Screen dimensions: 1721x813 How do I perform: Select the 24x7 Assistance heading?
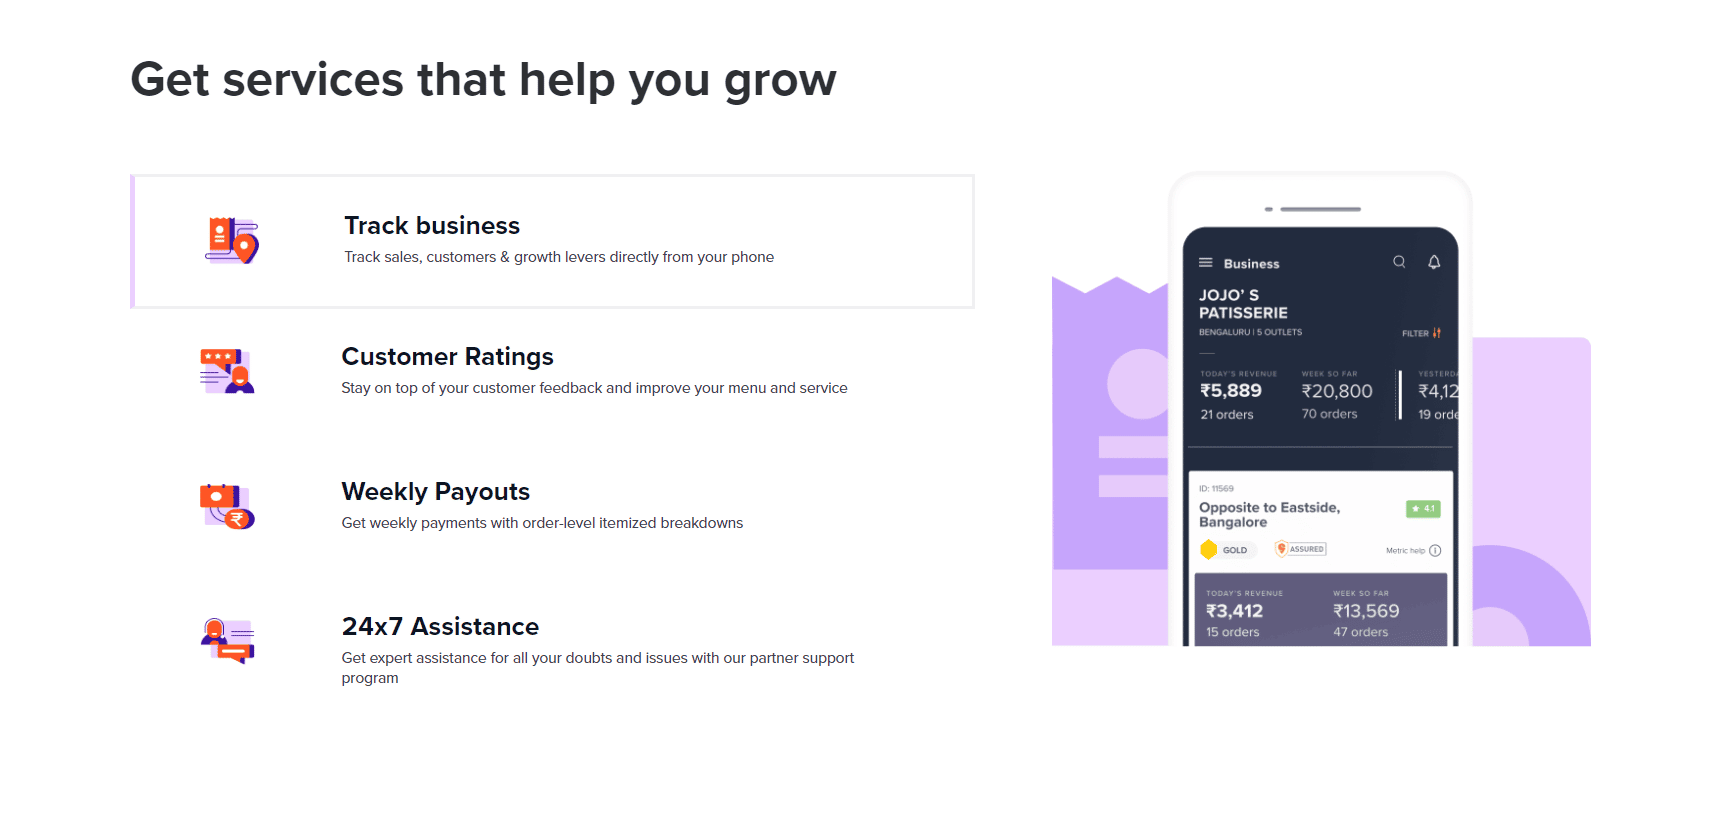tap(440, 627)
